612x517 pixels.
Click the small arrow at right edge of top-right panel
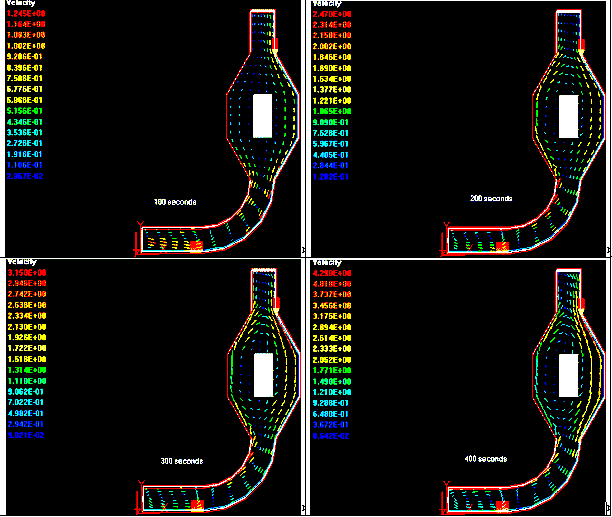click(x=608, y=248)
